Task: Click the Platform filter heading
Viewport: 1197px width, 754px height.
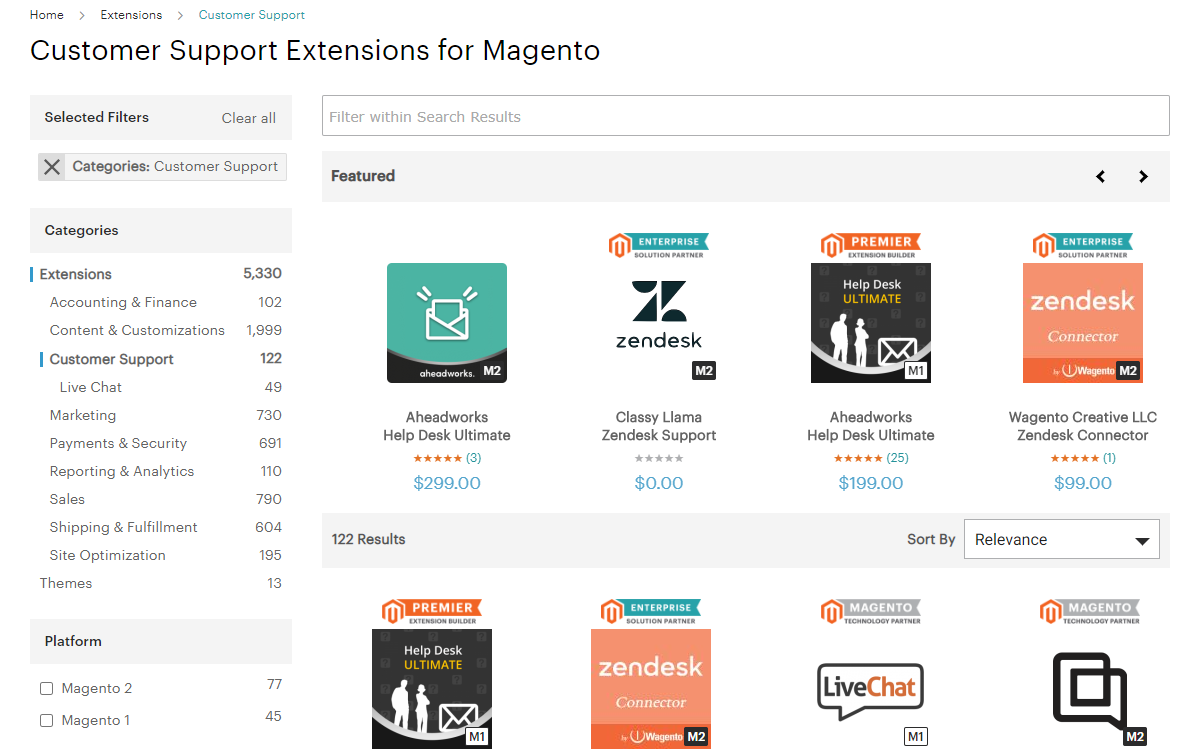Action: [73, 641]
